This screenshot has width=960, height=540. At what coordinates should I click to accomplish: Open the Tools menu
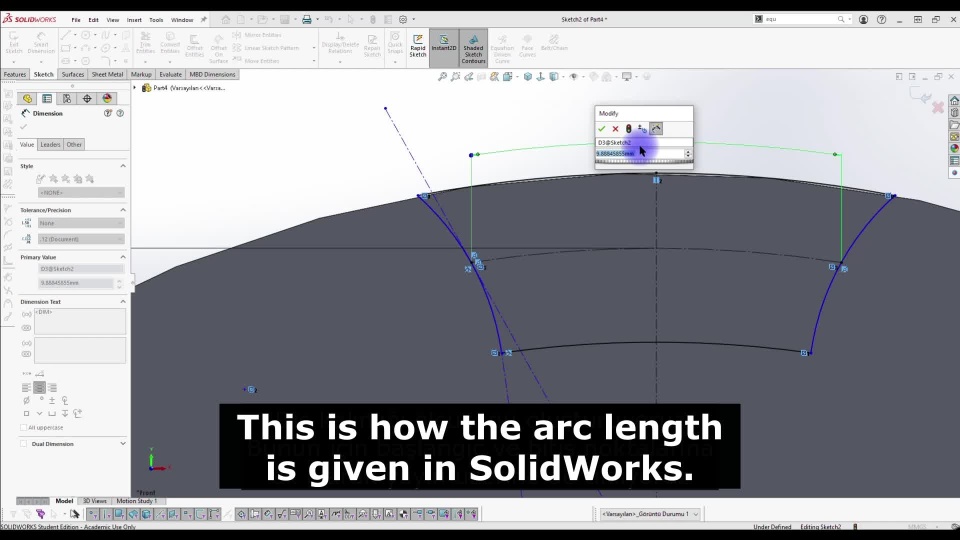click(156, 20)
